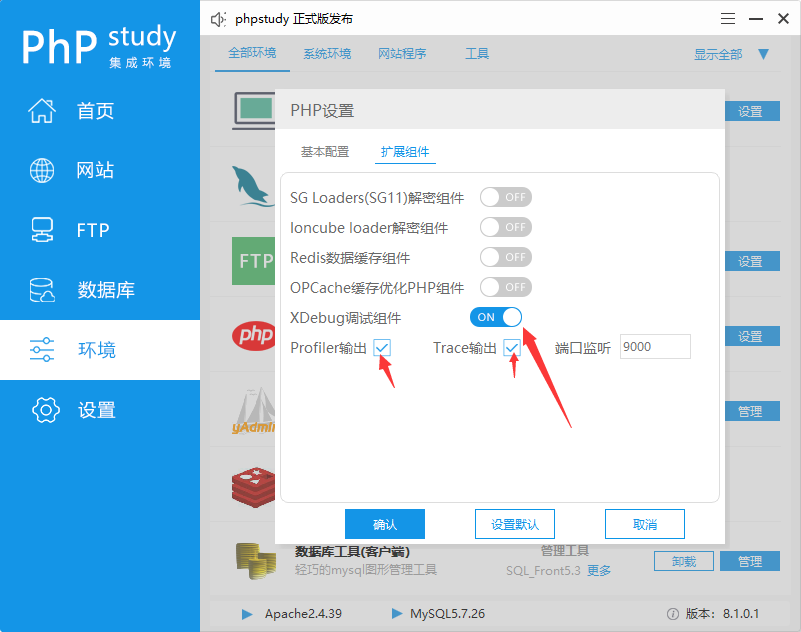Click the laptop monitor icon
801x632 pixels.
pyautogui.click(x=254, y=111)
